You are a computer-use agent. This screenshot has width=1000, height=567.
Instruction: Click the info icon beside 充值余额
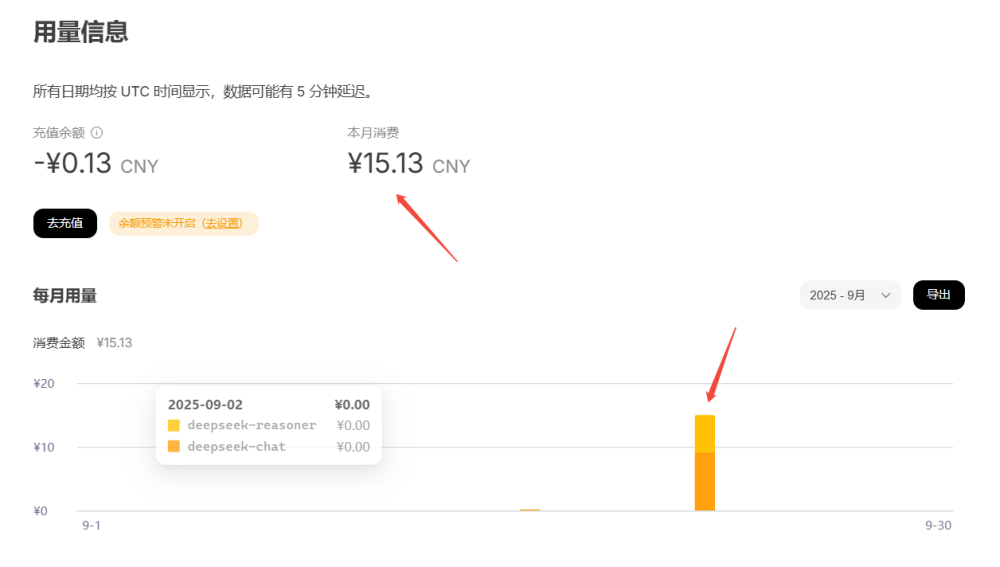97,132
